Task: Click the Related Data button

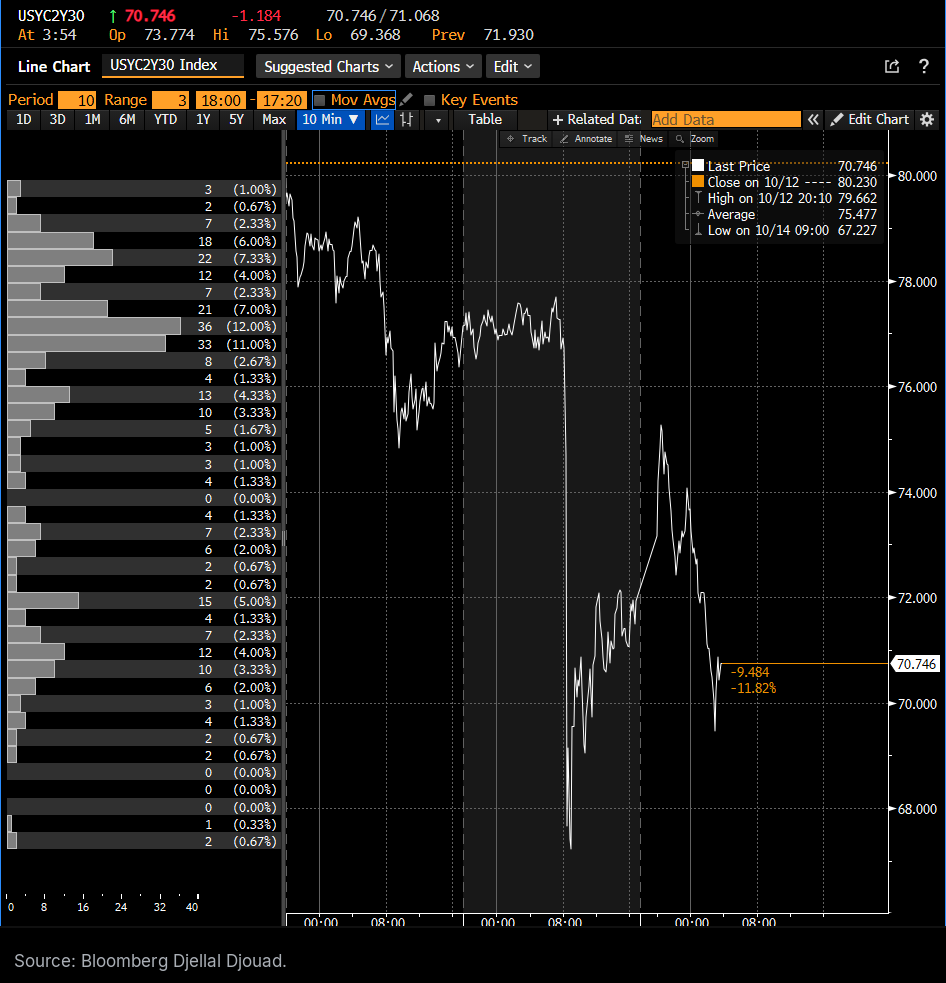Action: (597, 119)
